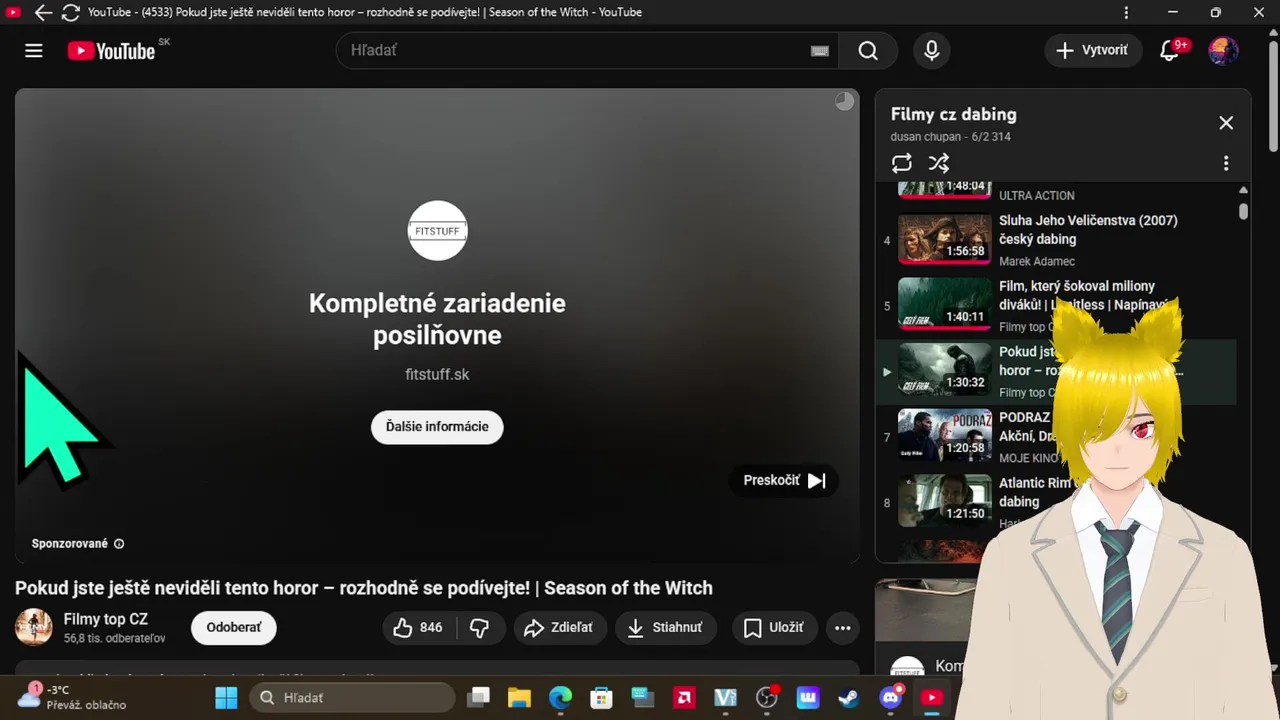Select the currently playing 1:30:32 thumbnail
This screenshot has height=720, width=1280.
pyautogui.click(x=944, y=369)
